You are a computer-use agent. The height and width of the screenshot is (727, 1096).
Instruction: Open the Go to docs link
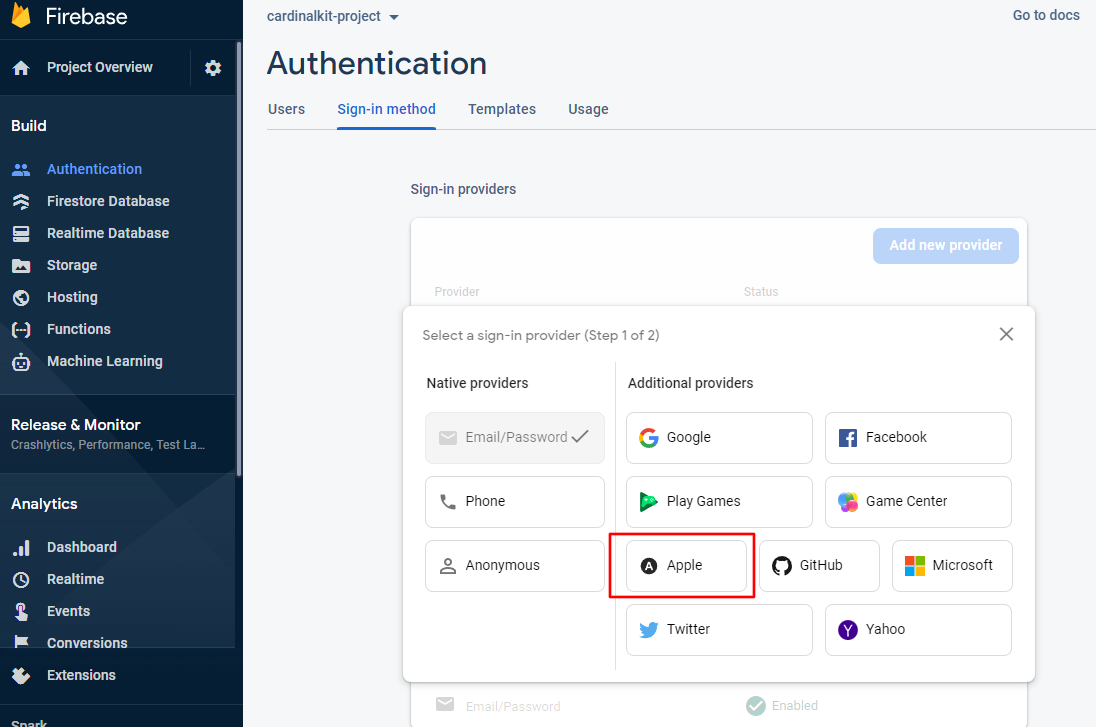click(x=1045, y=15)
